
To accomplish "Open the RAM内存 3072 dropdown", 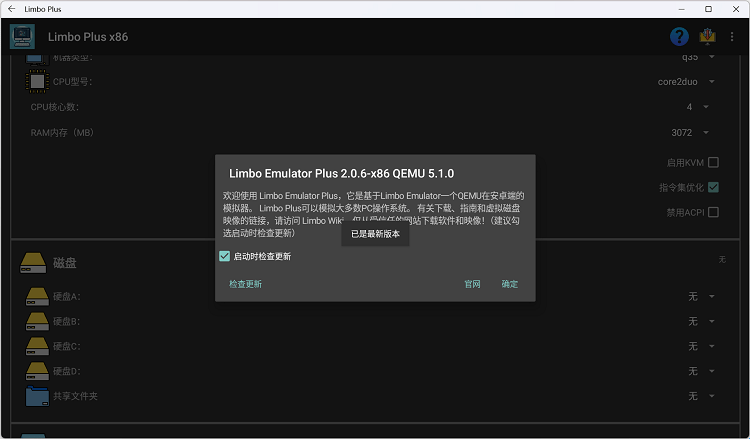I will [706, 132].
